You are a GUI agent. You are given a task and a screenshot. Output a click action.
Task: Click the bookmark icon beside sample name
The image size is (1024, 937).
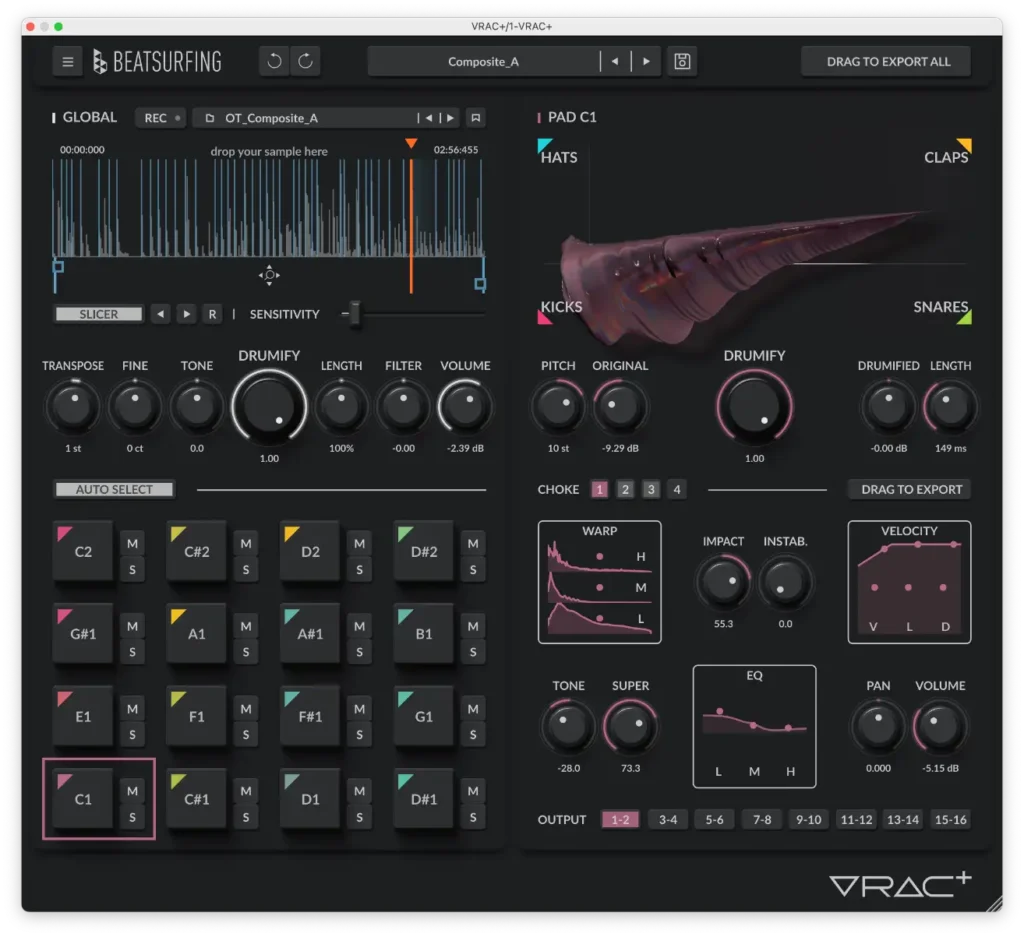(x=475, y=118)
